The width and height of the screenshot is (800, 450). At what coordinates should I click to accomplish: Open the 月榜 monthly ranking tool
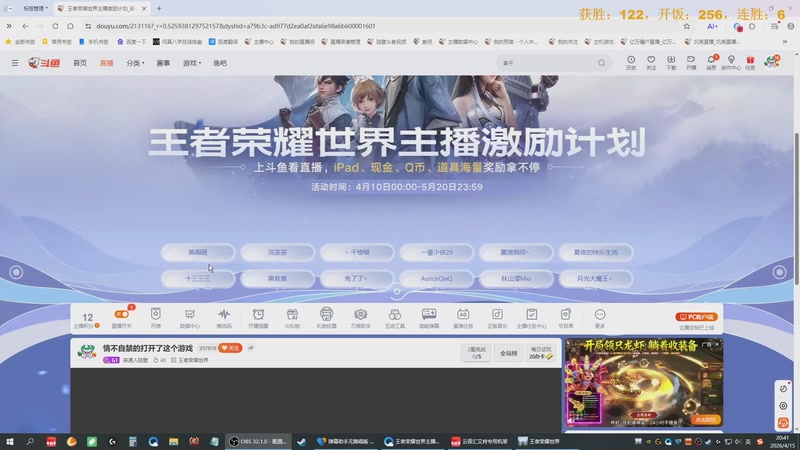coord(156,318)
